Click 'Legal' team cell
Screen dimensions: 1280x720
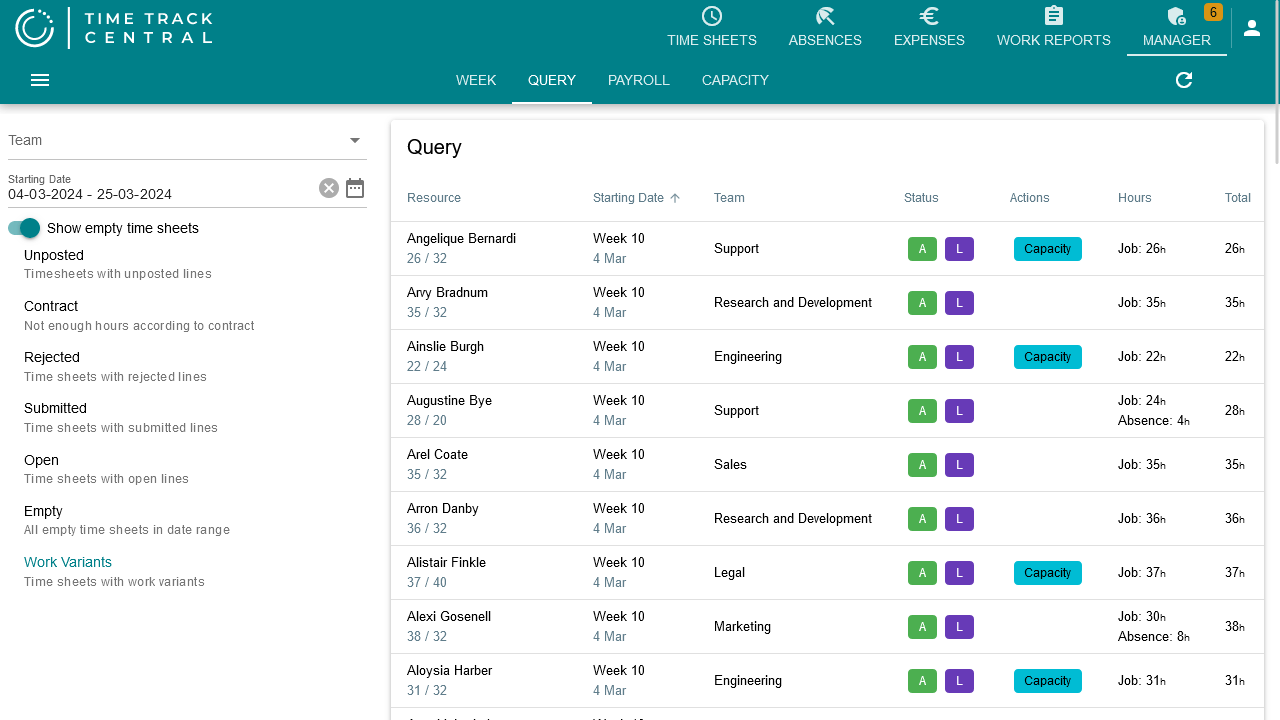729,573
